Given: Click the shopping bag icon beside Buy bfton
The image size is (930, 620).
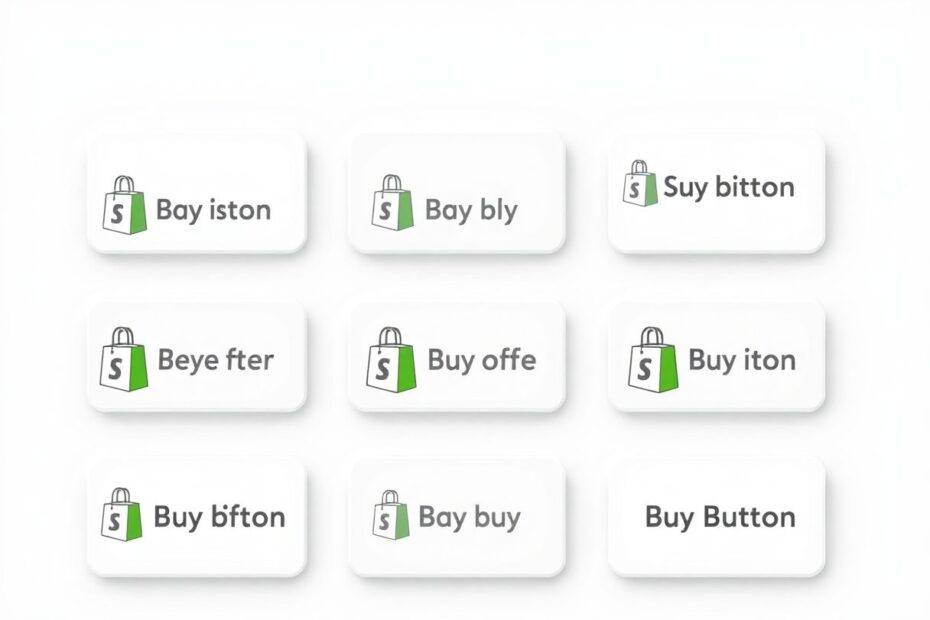Looking at the screenshot, I should [122, 514].
